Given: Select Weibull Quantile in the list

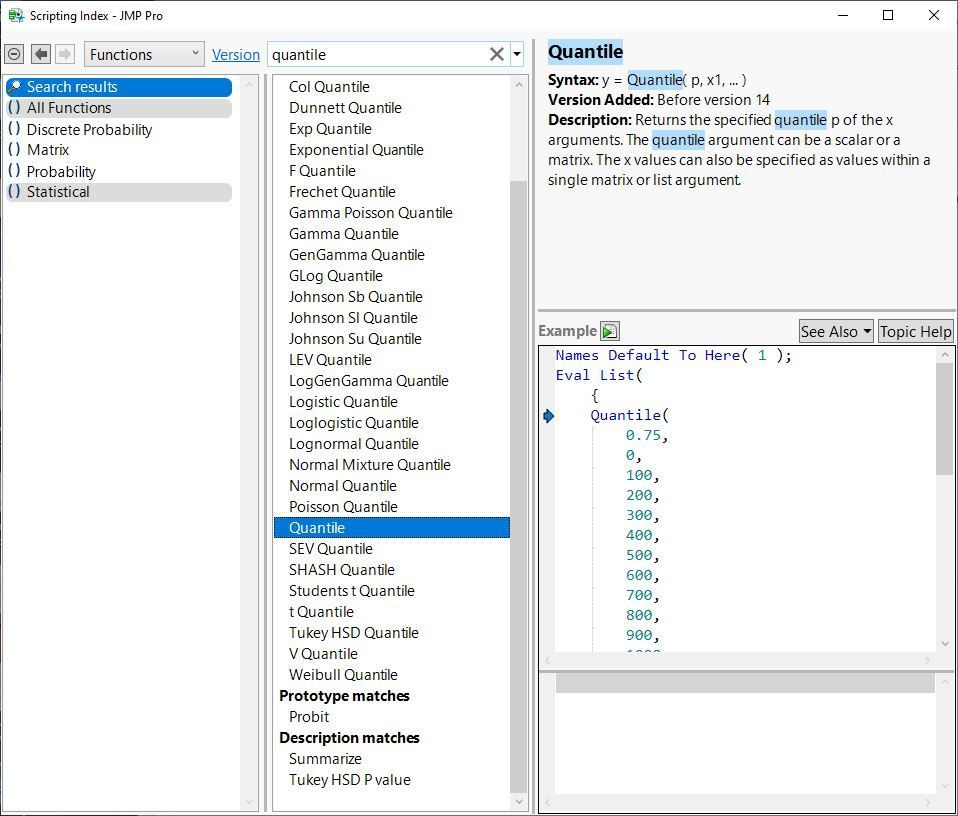Looking at the screenshot, I should (343, 675).
